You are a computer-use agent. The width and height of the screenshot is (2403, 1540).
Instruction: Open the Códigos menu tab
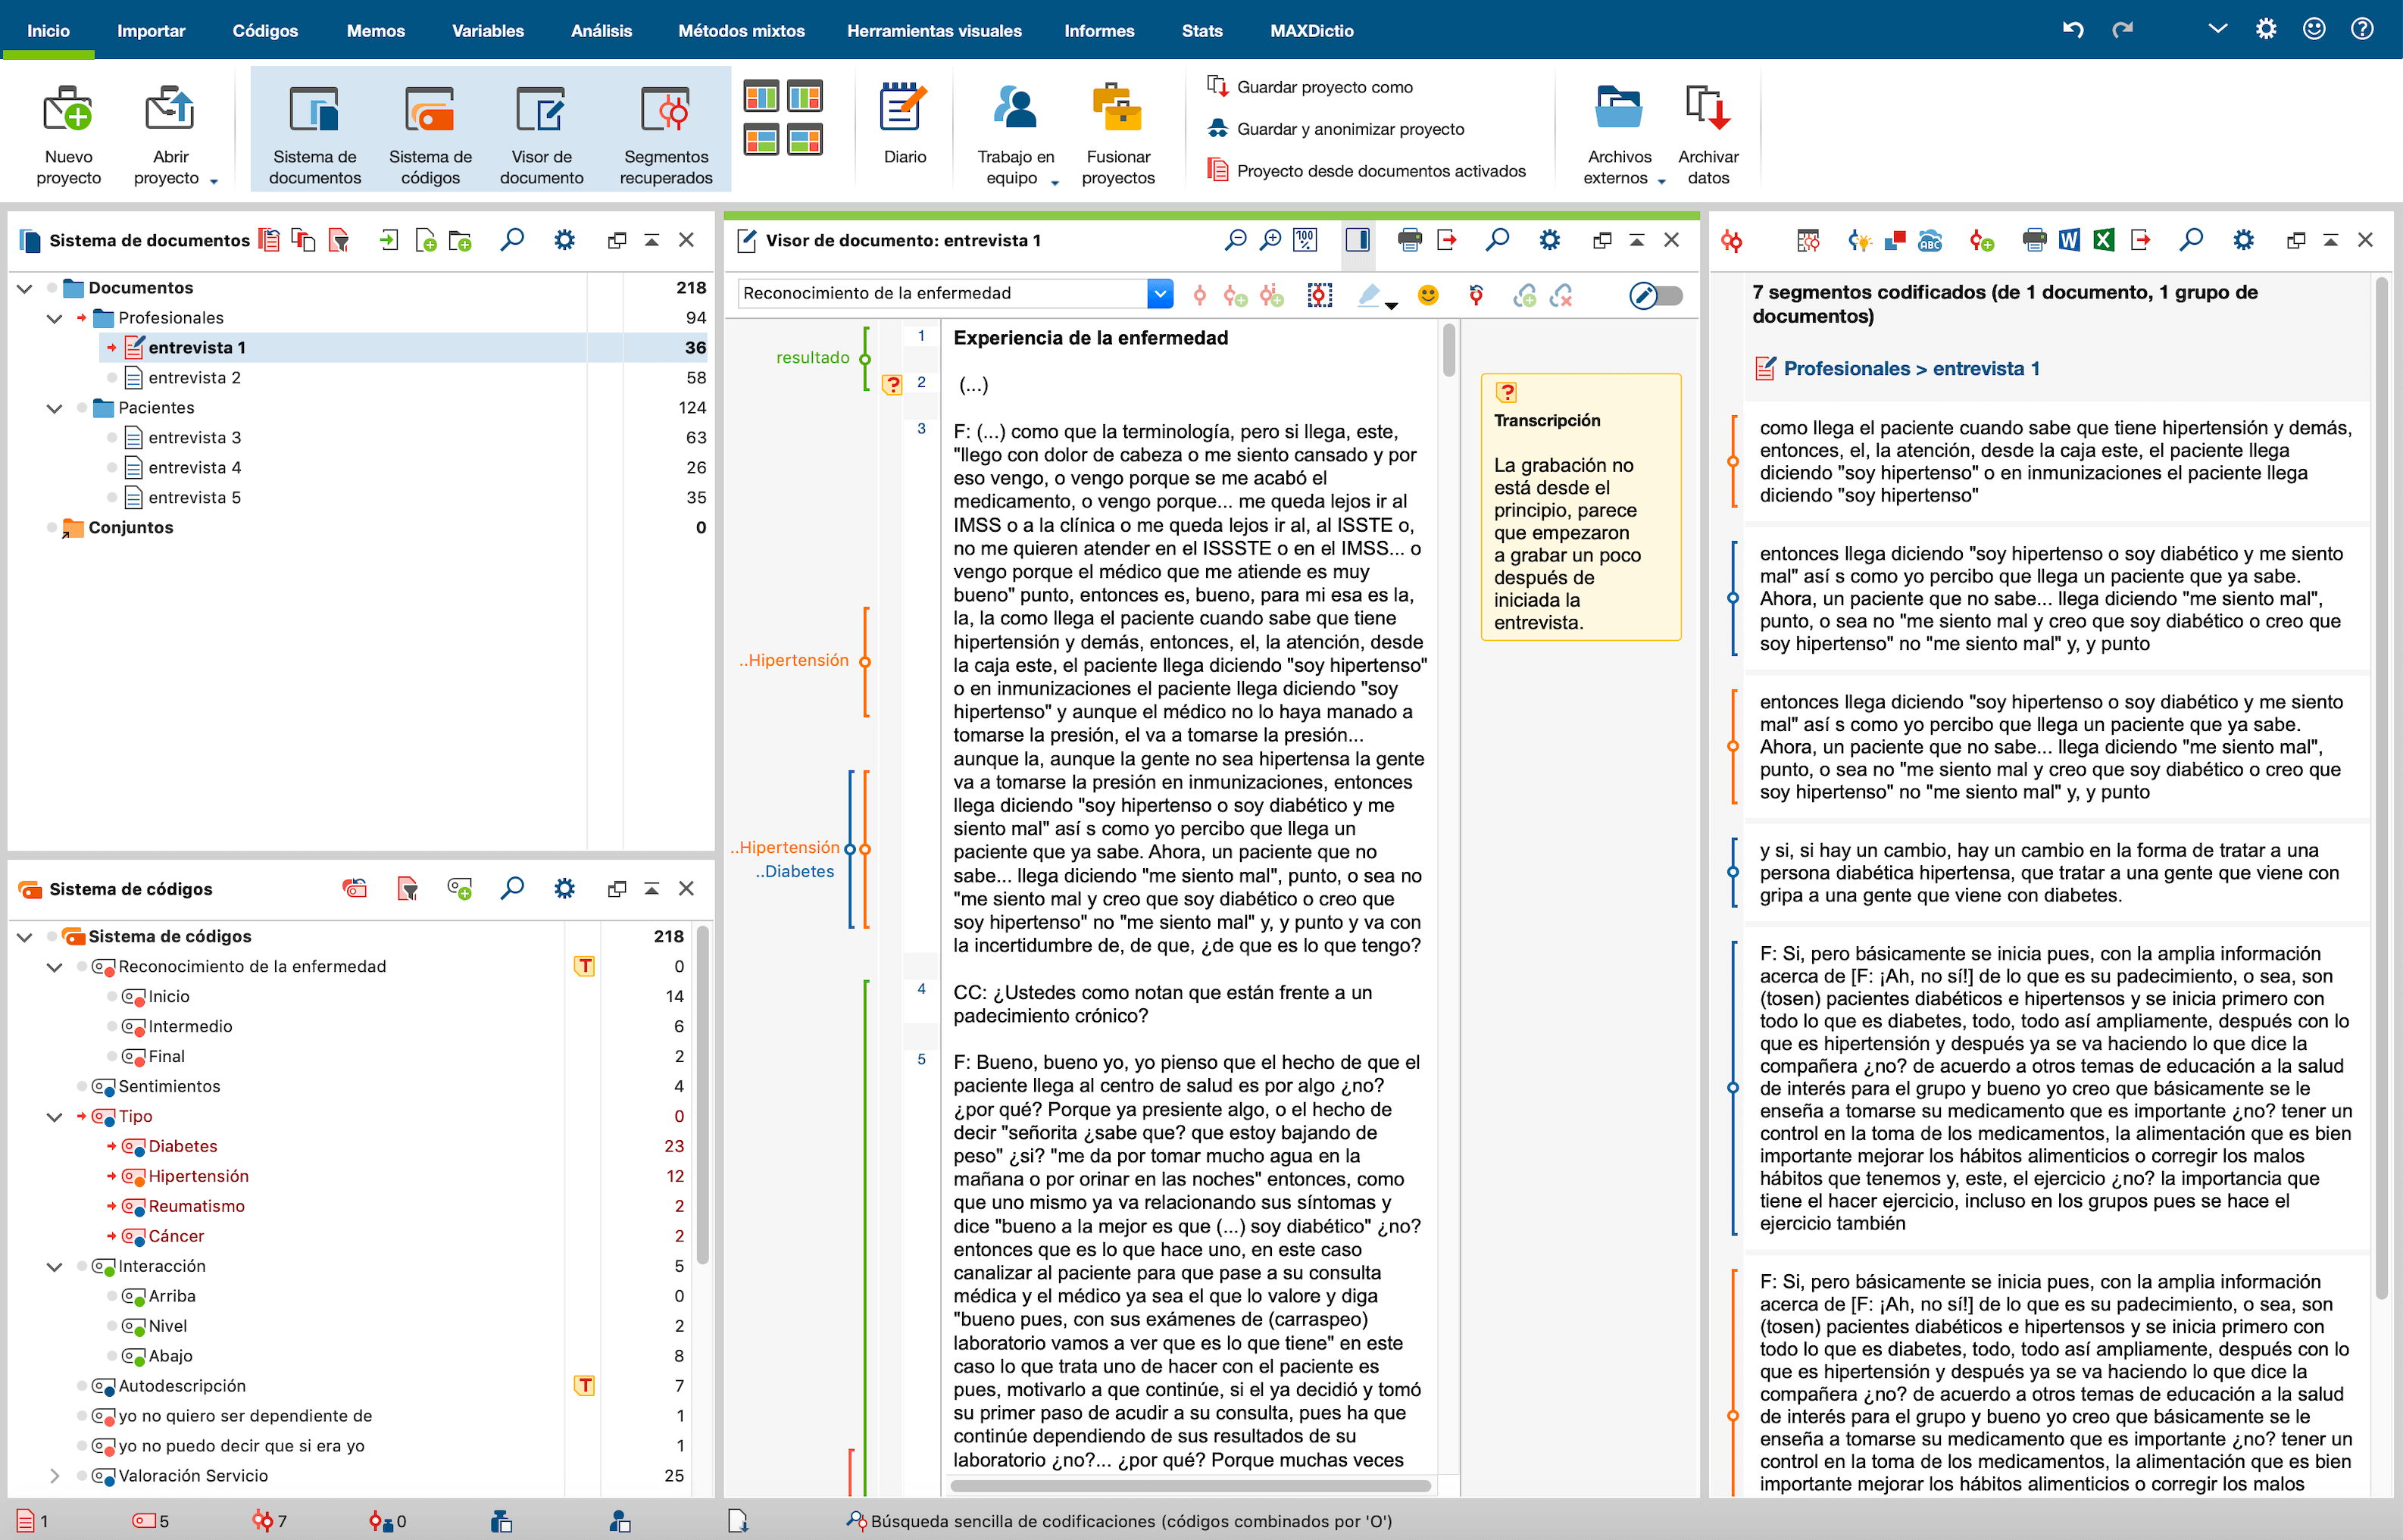click(265, 31)
